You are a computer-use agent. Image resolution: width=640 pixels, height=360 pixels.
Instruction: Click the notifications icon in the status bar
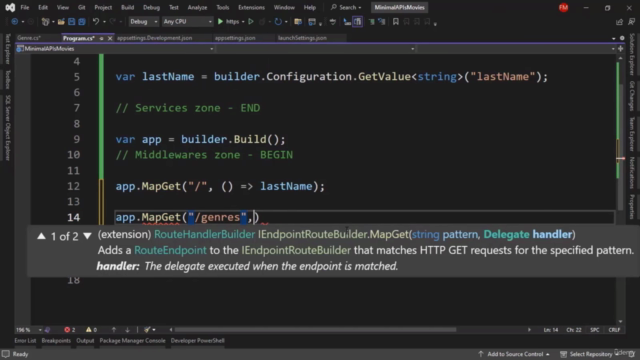[631, 353]
